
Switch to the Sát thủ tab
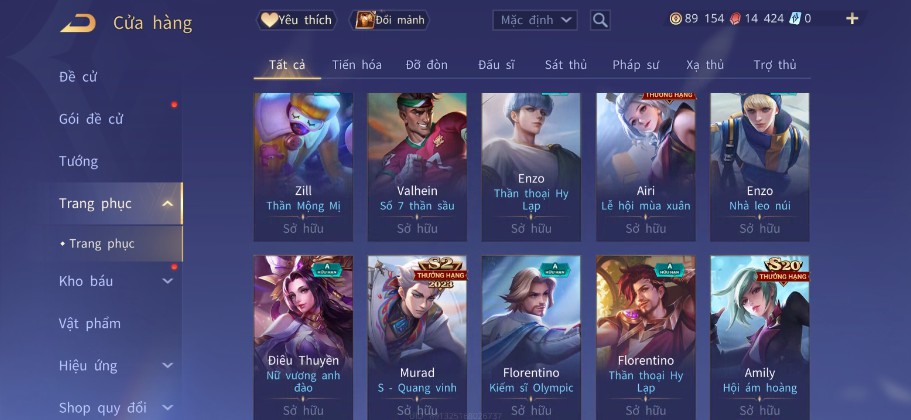click(x=566, y=64)
